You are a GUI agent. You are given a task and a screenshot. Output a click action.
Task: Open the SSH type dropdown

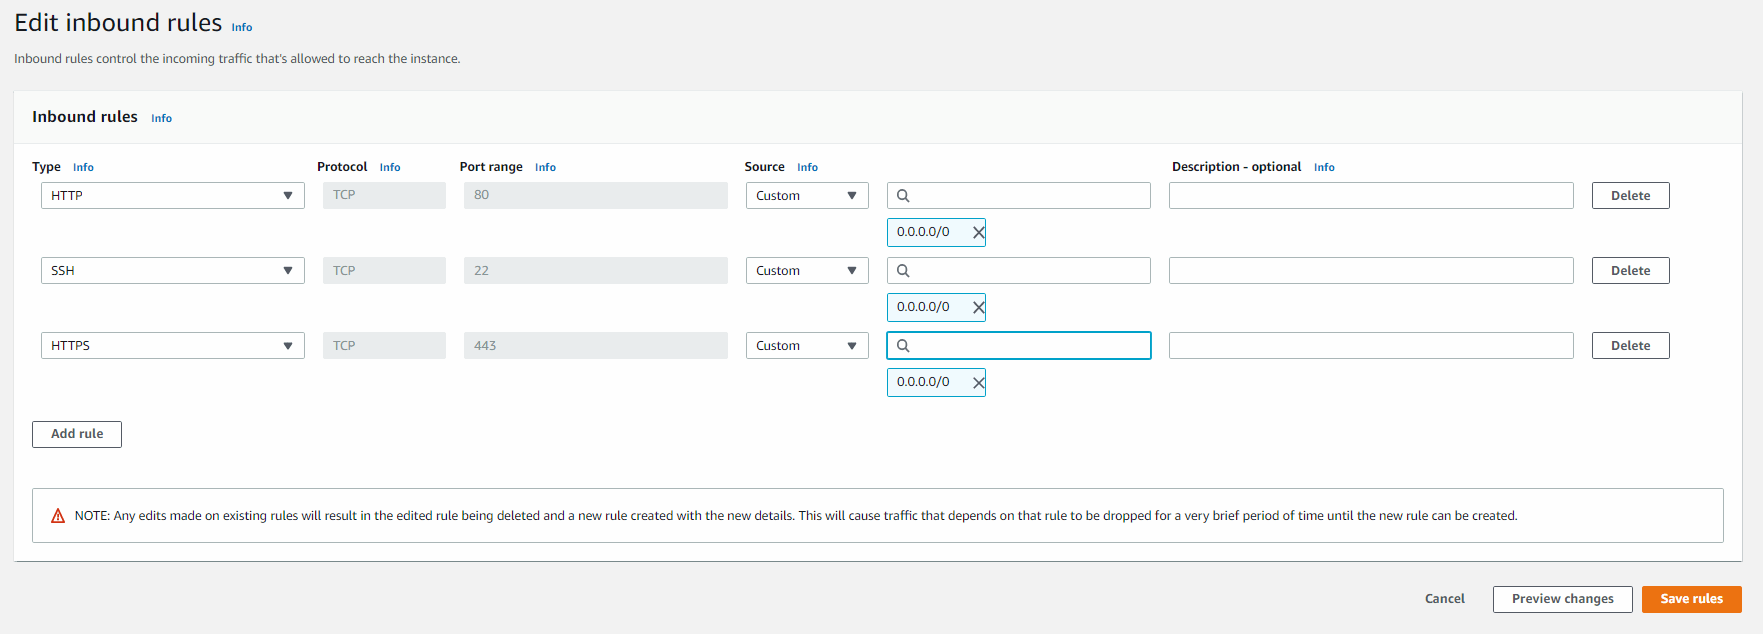tap(172, 271)
